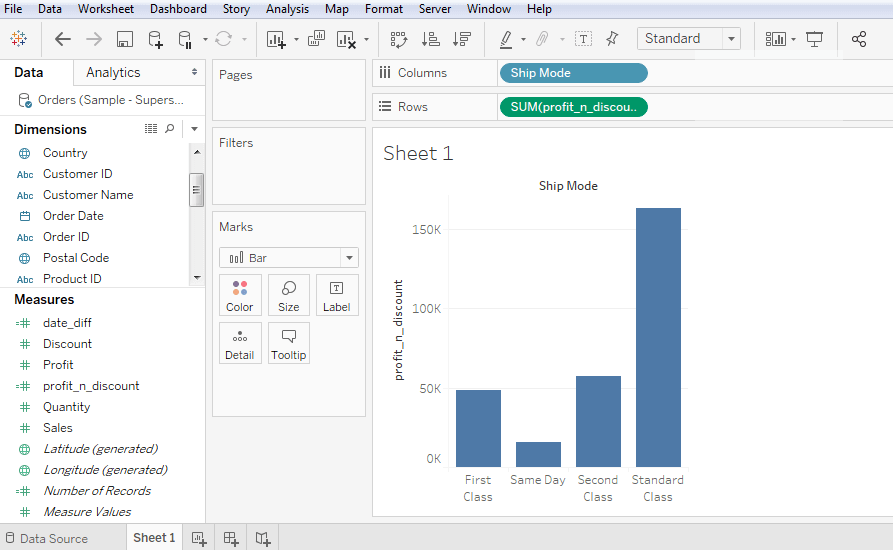
Task: Select the Sales measure
Action: click(x=58, y=428)
